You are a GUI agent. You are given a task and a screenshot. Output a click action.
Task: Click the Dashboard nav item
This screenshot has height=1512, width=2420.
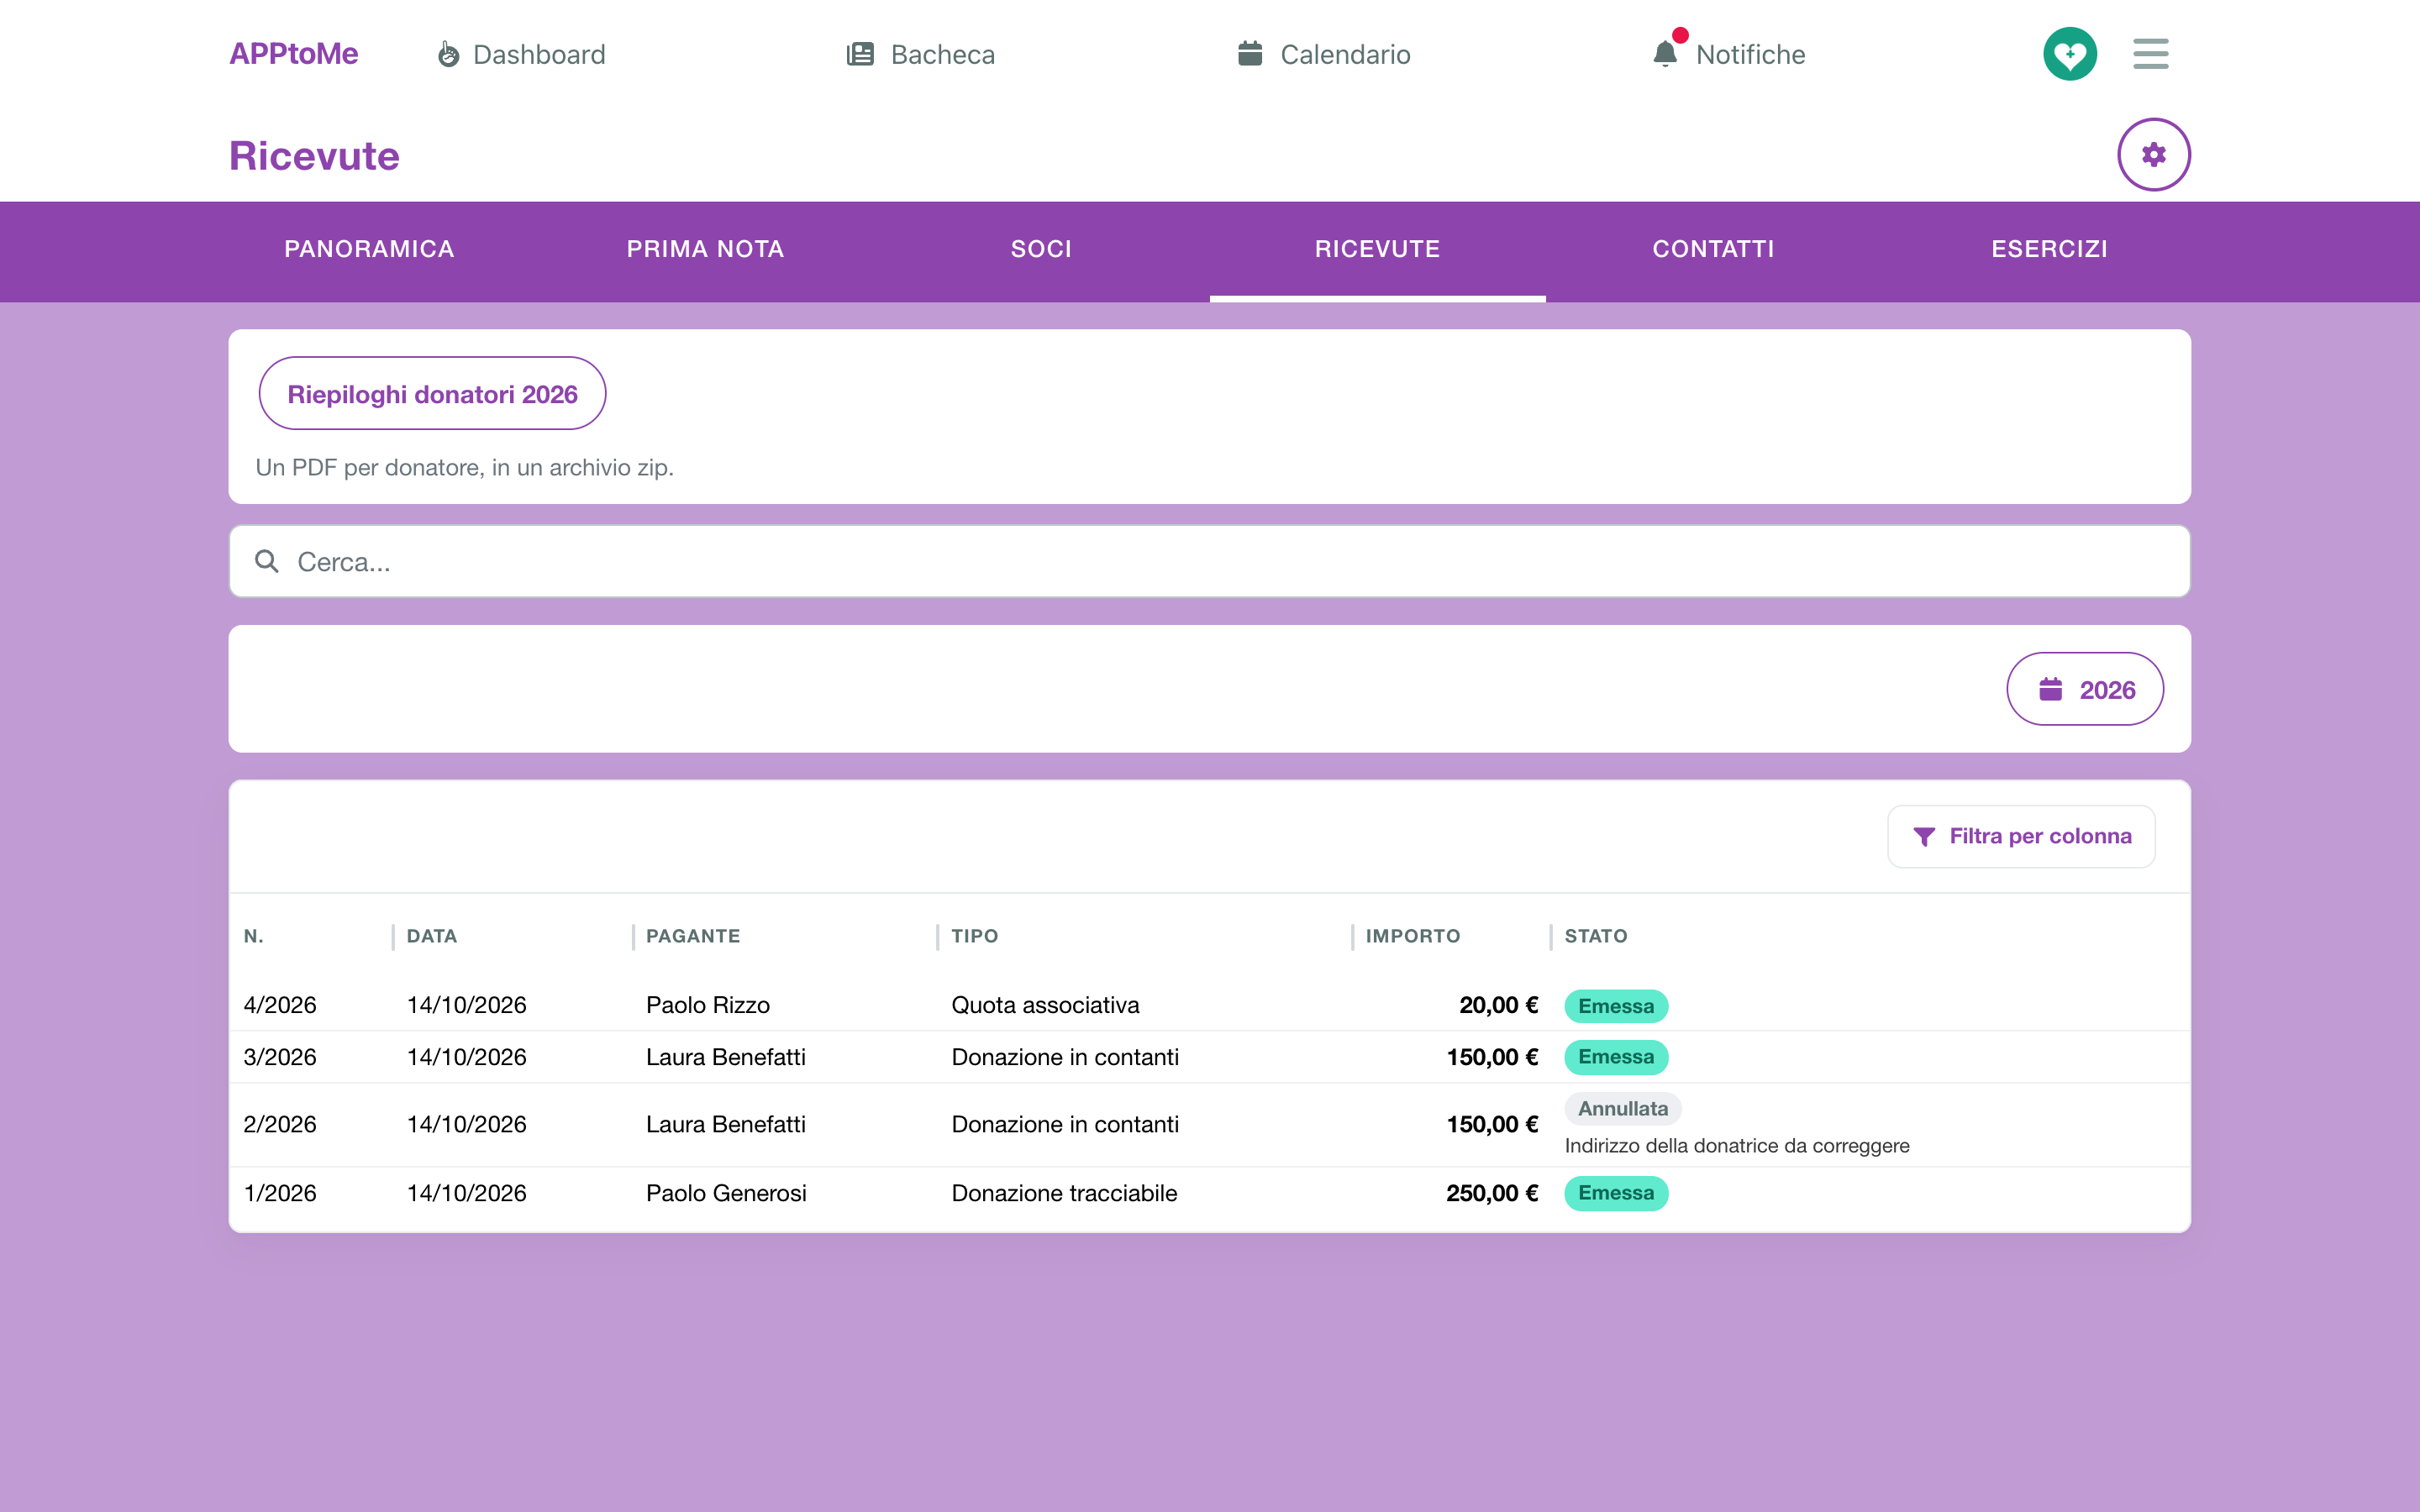tap(521, 54)
